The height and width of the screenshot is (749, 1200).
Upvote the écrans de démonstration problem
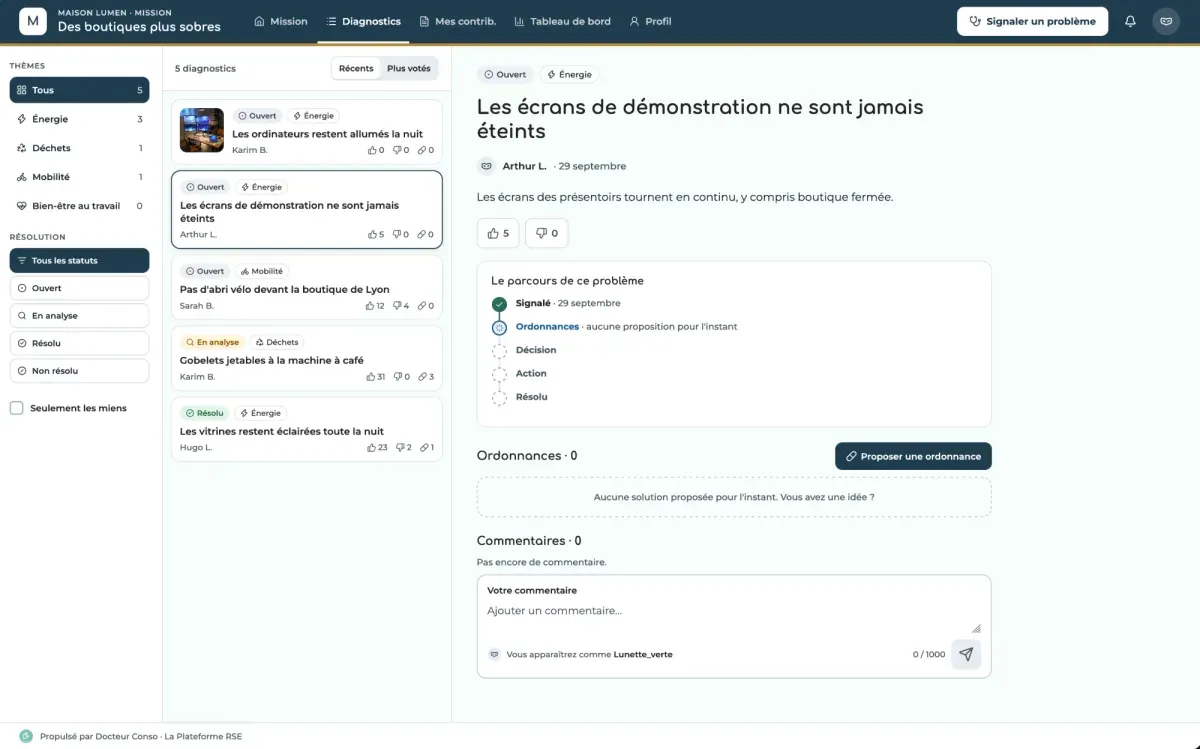[498, 233]
